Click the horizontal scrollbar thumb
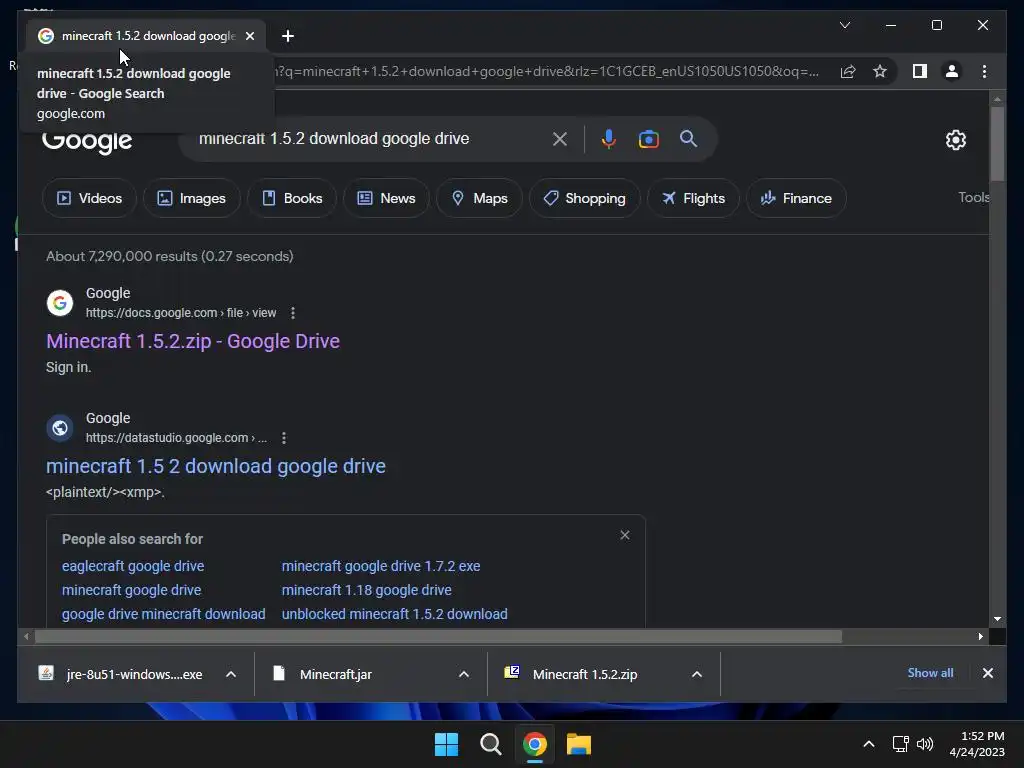1024x768 pixels. click(438, 636)
